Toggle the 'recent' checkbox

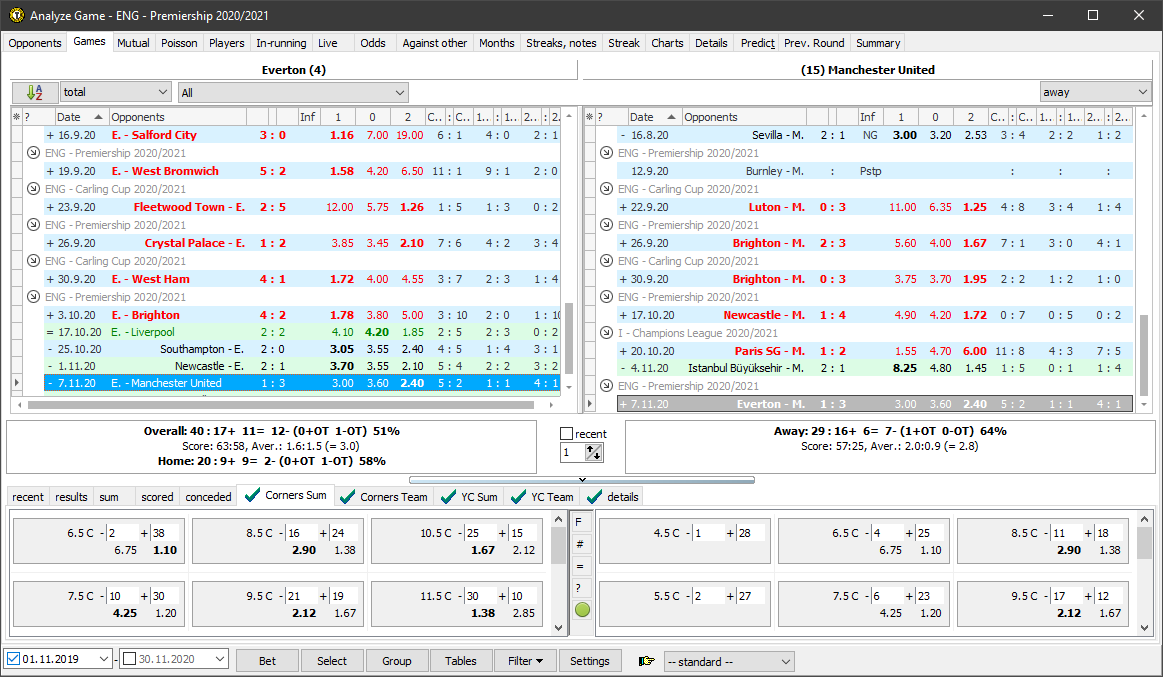(567, 434)
